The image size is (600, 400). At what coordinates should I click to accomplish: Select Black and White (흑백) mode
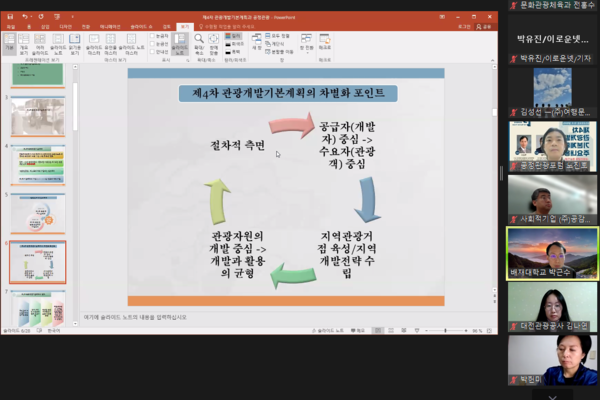coord(233,52)
